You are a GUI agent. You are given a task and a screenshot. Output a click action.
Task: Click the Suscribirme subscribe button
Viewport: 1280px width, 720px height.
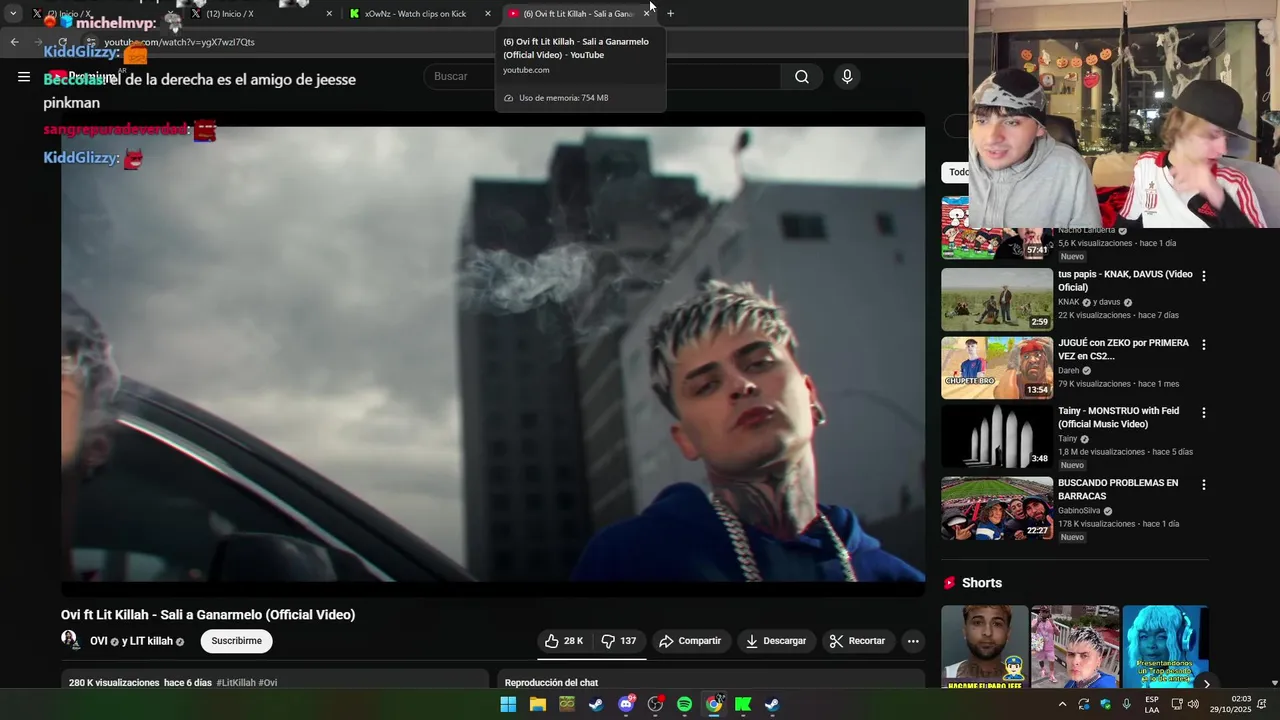[236, 641]
